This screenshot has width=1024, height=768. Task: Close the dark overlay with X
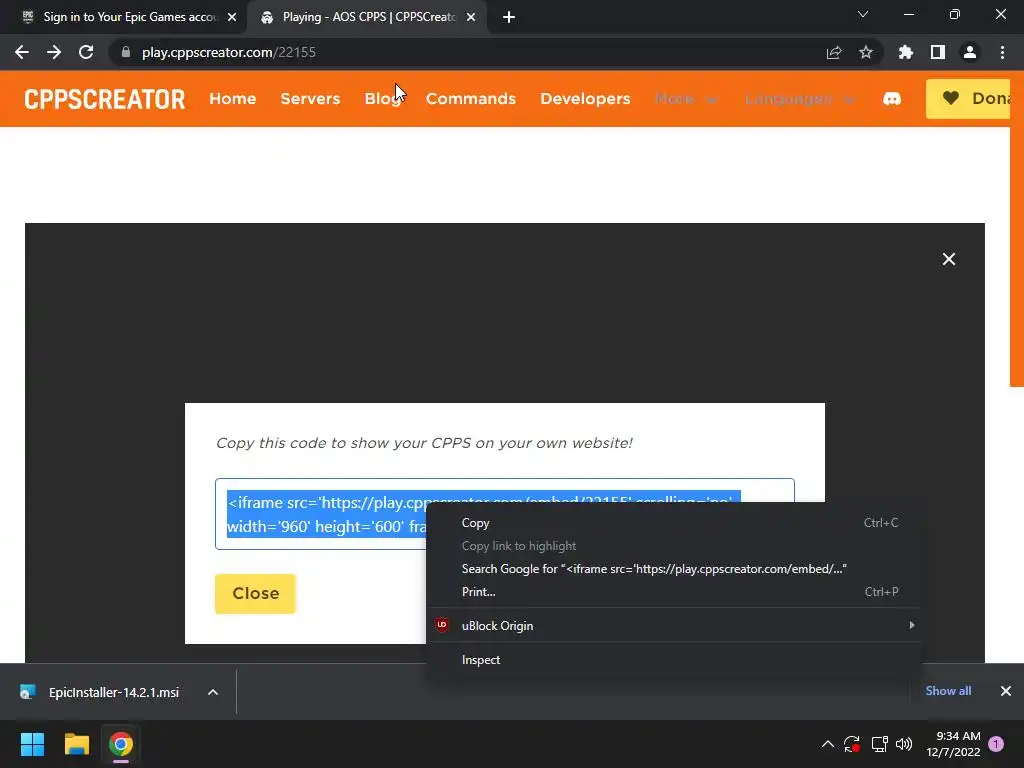[949, 259]
